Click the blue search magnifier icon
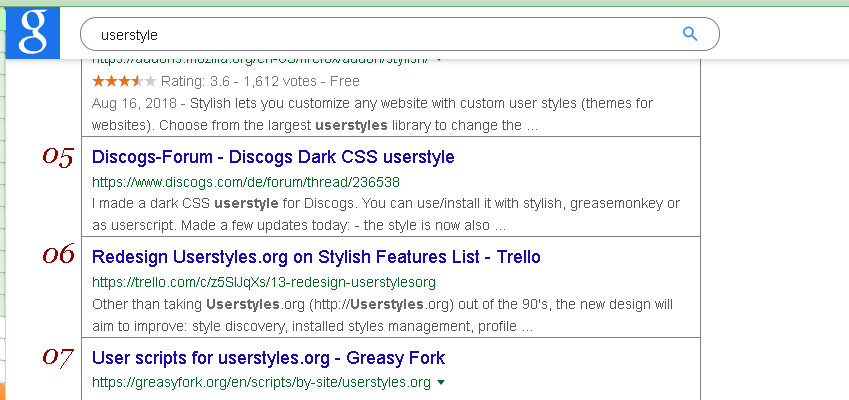 click(x=689, y=34)
